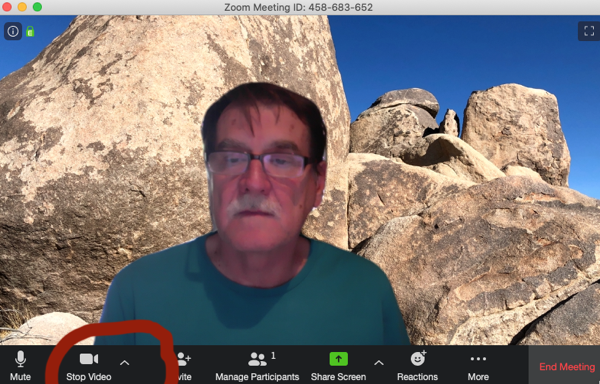Click End Meeting

coord(567,367)
